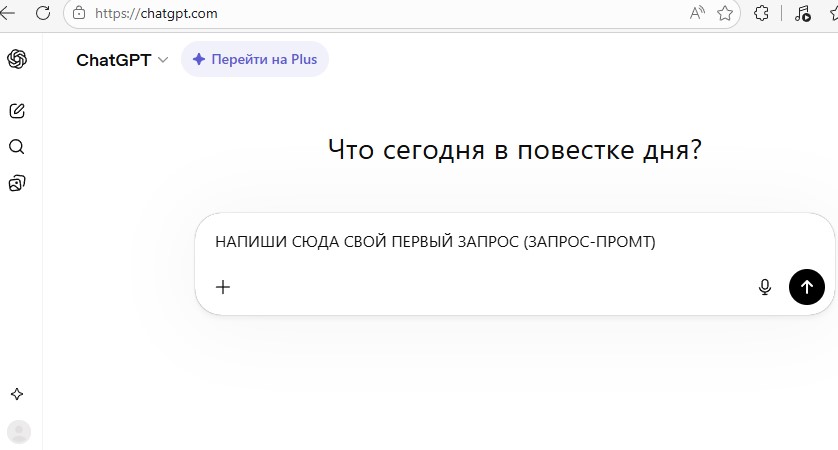Click the browser back arrow
Viewport: 838px width, 450px height.
[7, 13]
